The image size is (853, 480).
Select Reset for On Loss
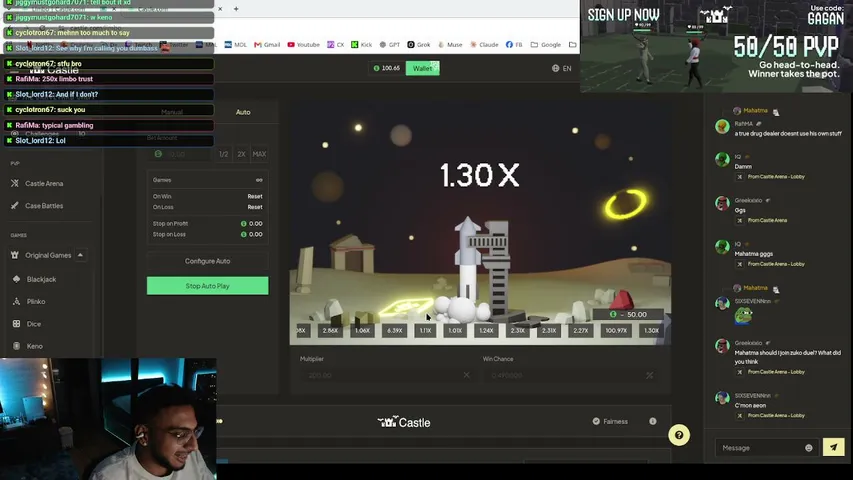click(x=255, y=207)
